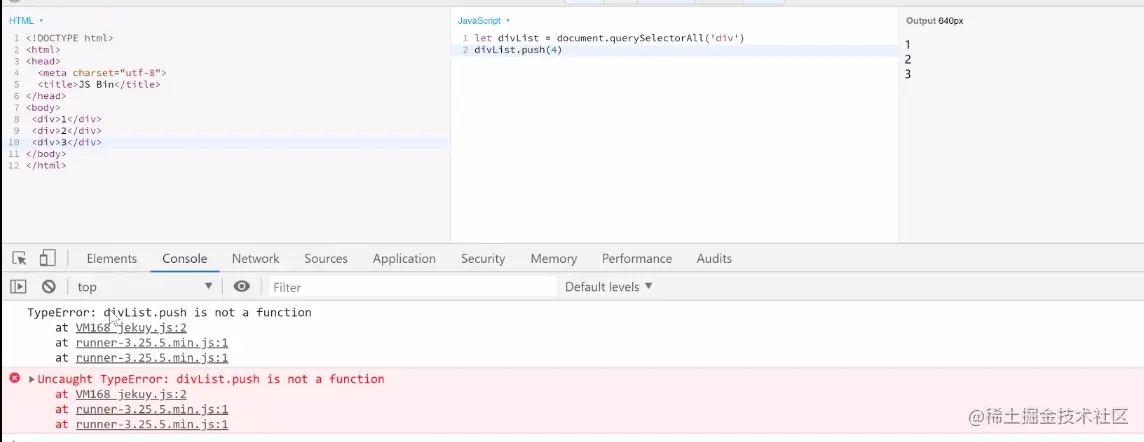The width and height of the screenshot is (1144, 442).
Task: Open VM168 jekuy.js:2 link in red error
Action: coord(131,394)
